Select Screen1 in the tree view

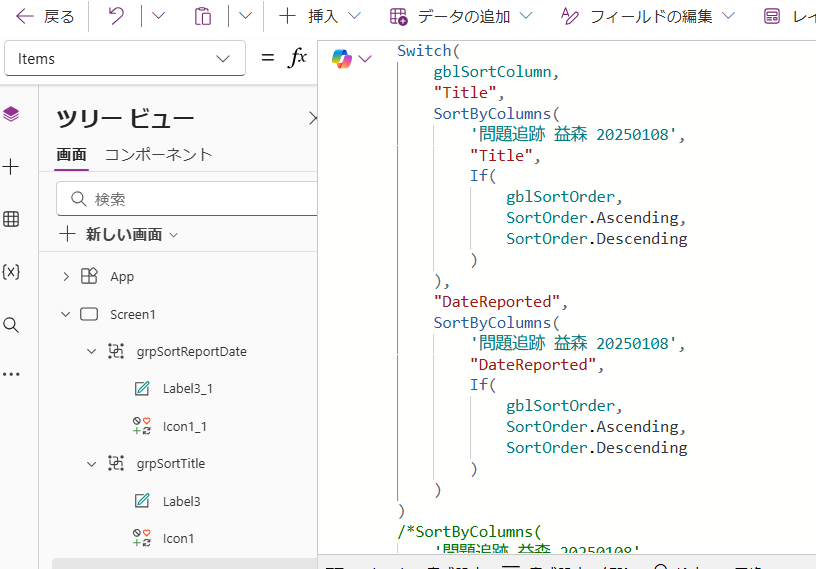click(x=133, y=314)
